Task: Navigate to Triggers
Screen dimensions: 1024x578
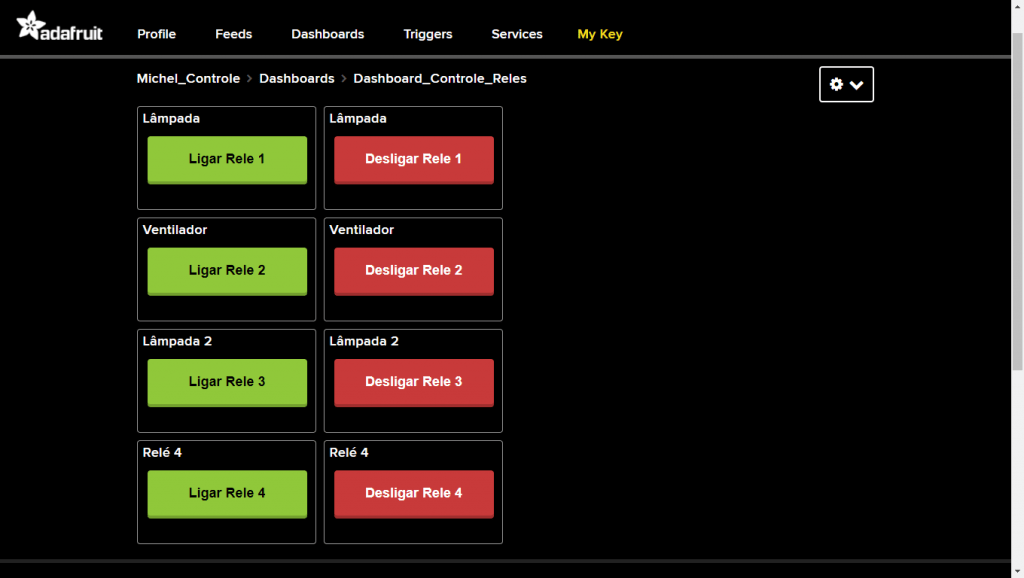Action: (428, 34)
